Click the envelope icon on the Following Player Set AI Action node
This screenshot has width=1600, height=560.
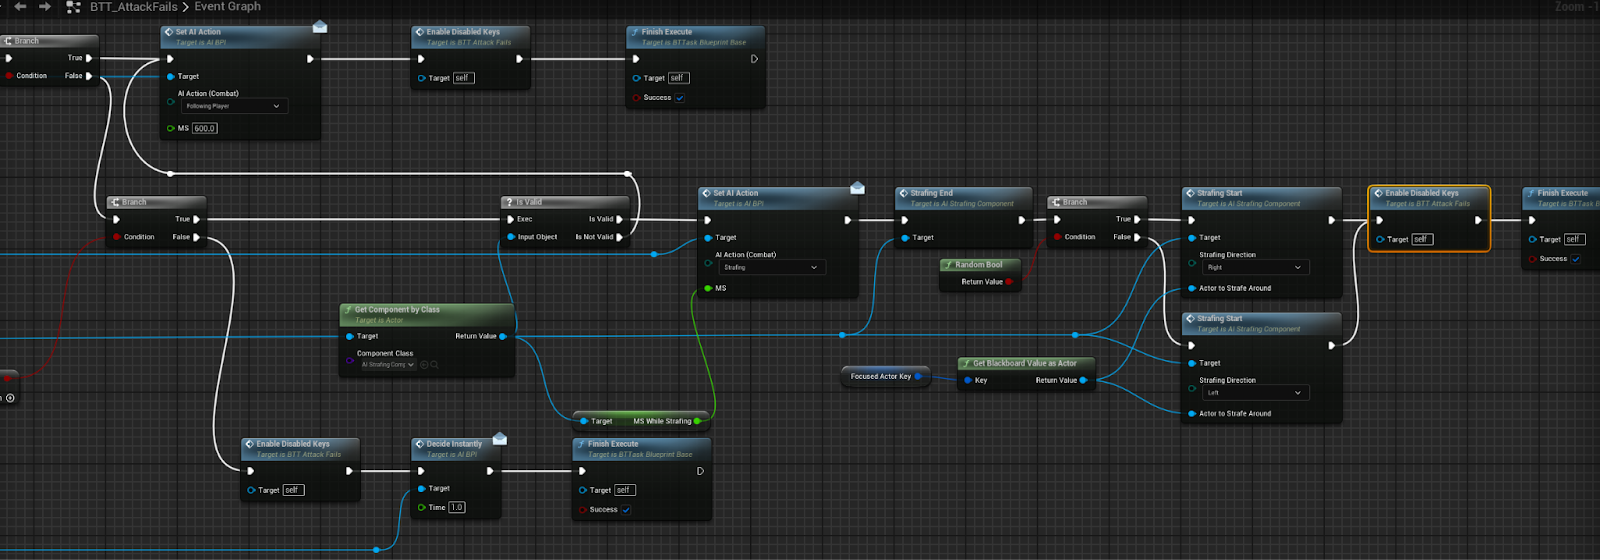[320, 27]
